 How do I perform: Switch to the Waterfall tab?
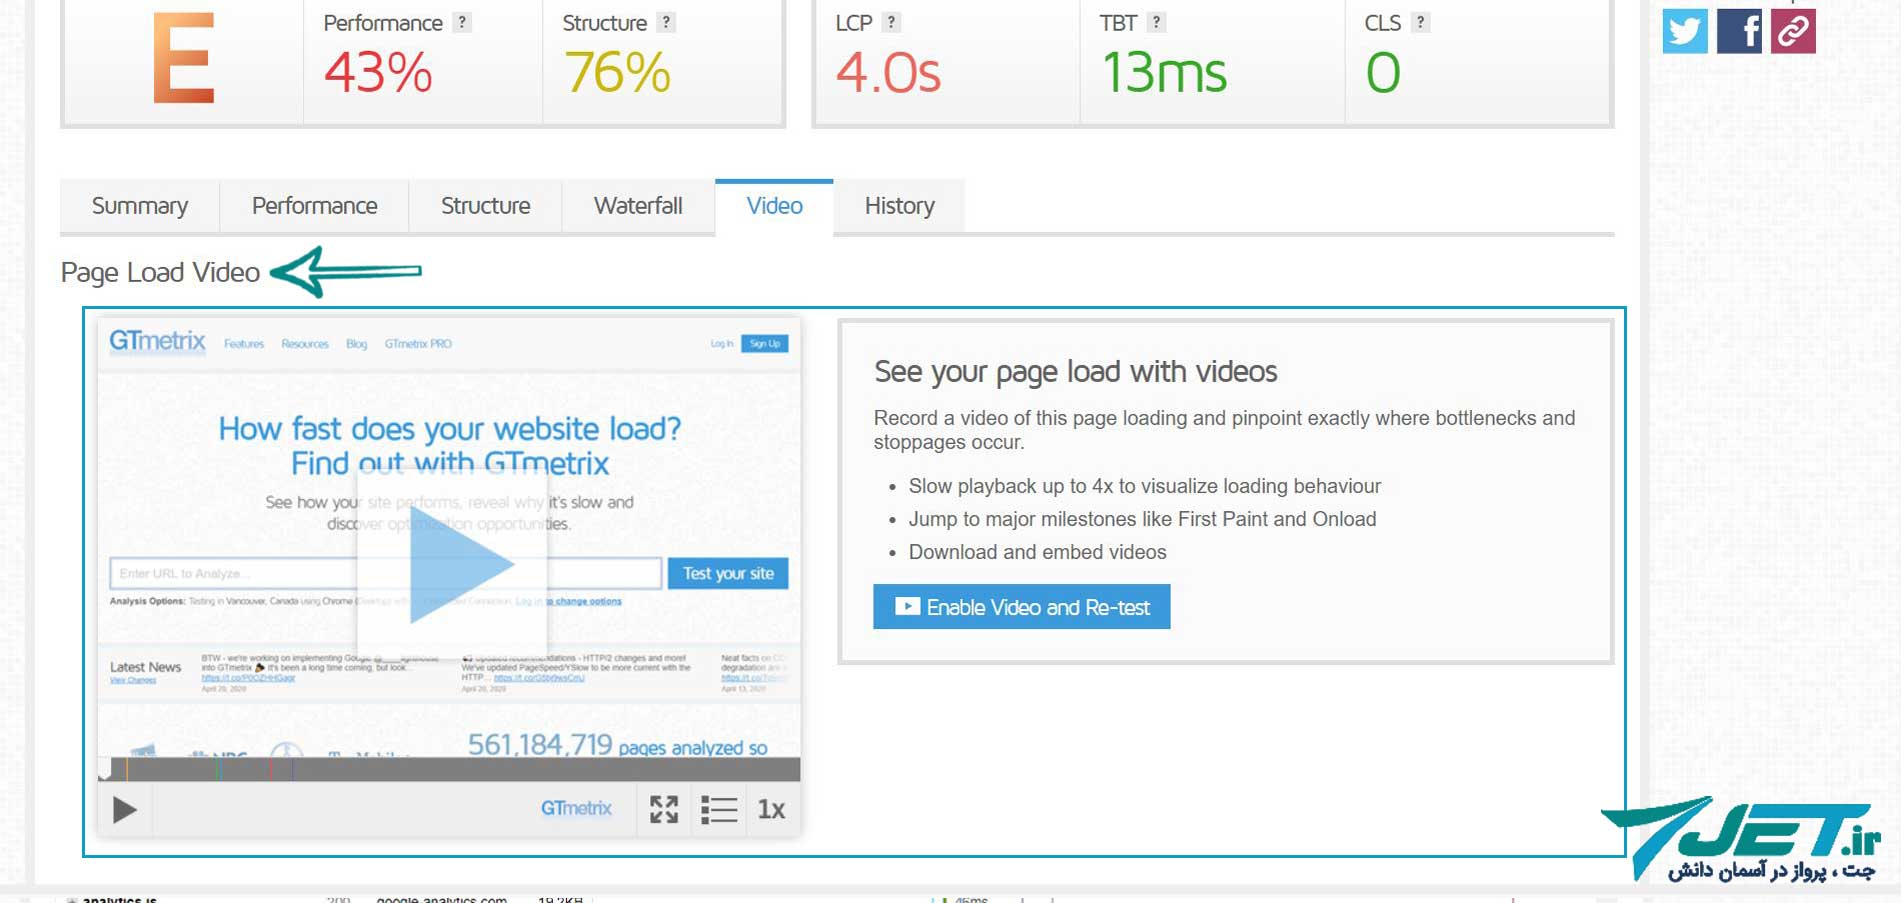coord(638,206)
